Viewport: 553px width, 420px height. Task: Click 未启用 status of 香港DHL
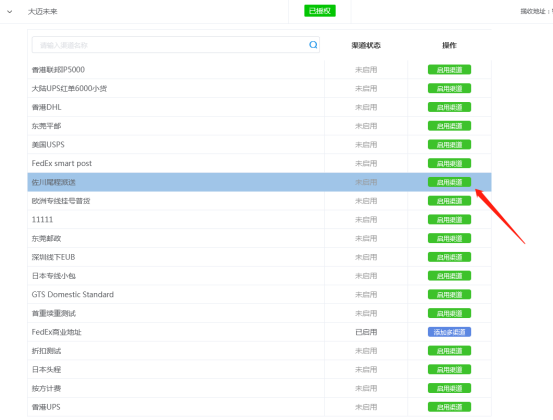(366, 107)
